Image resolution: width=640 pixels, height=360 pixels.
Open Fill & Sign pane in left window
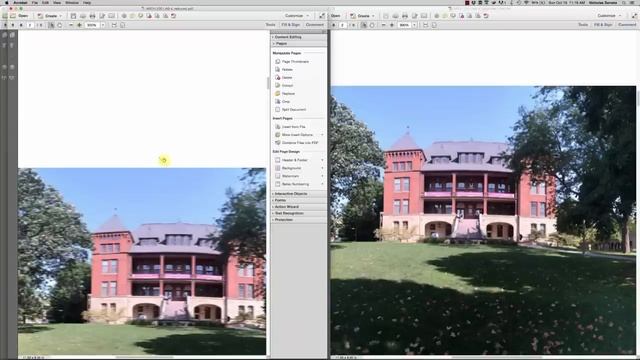click(291, 25)
